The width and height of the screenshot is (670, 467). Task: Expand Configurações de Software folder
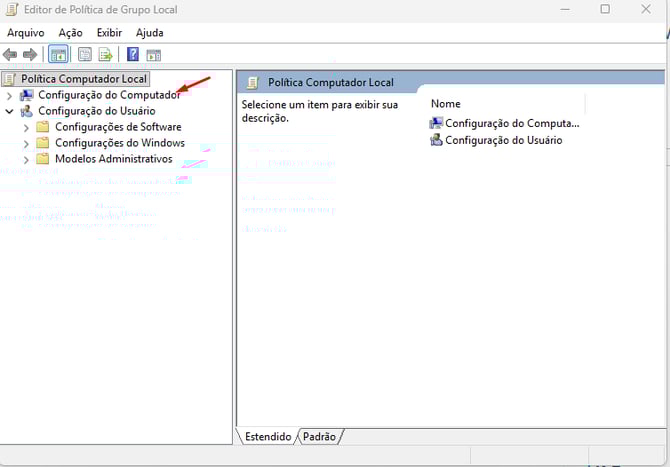[27, 127]
